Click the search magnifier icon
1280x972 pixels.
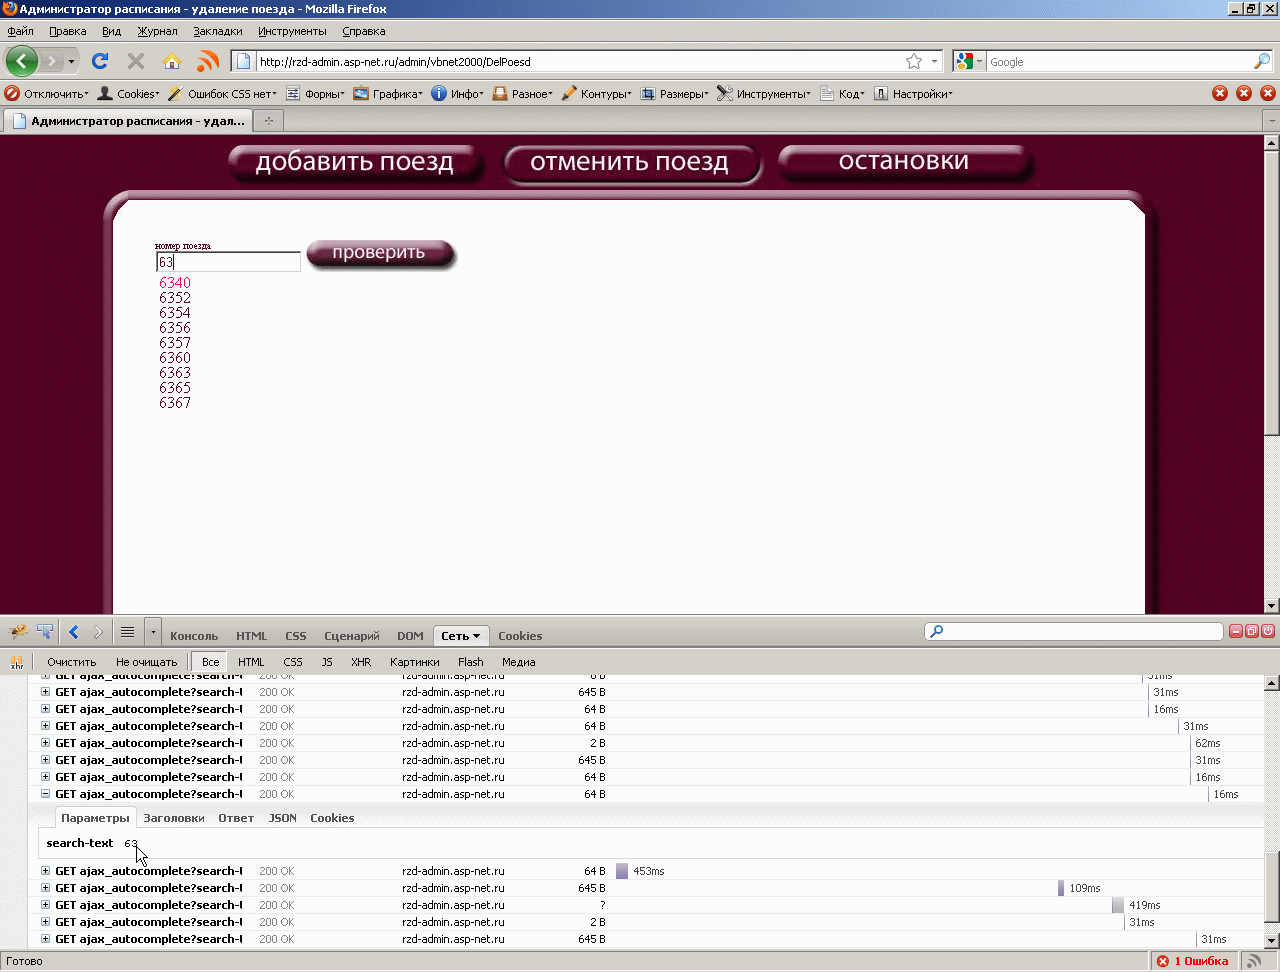pos(1262,61)
